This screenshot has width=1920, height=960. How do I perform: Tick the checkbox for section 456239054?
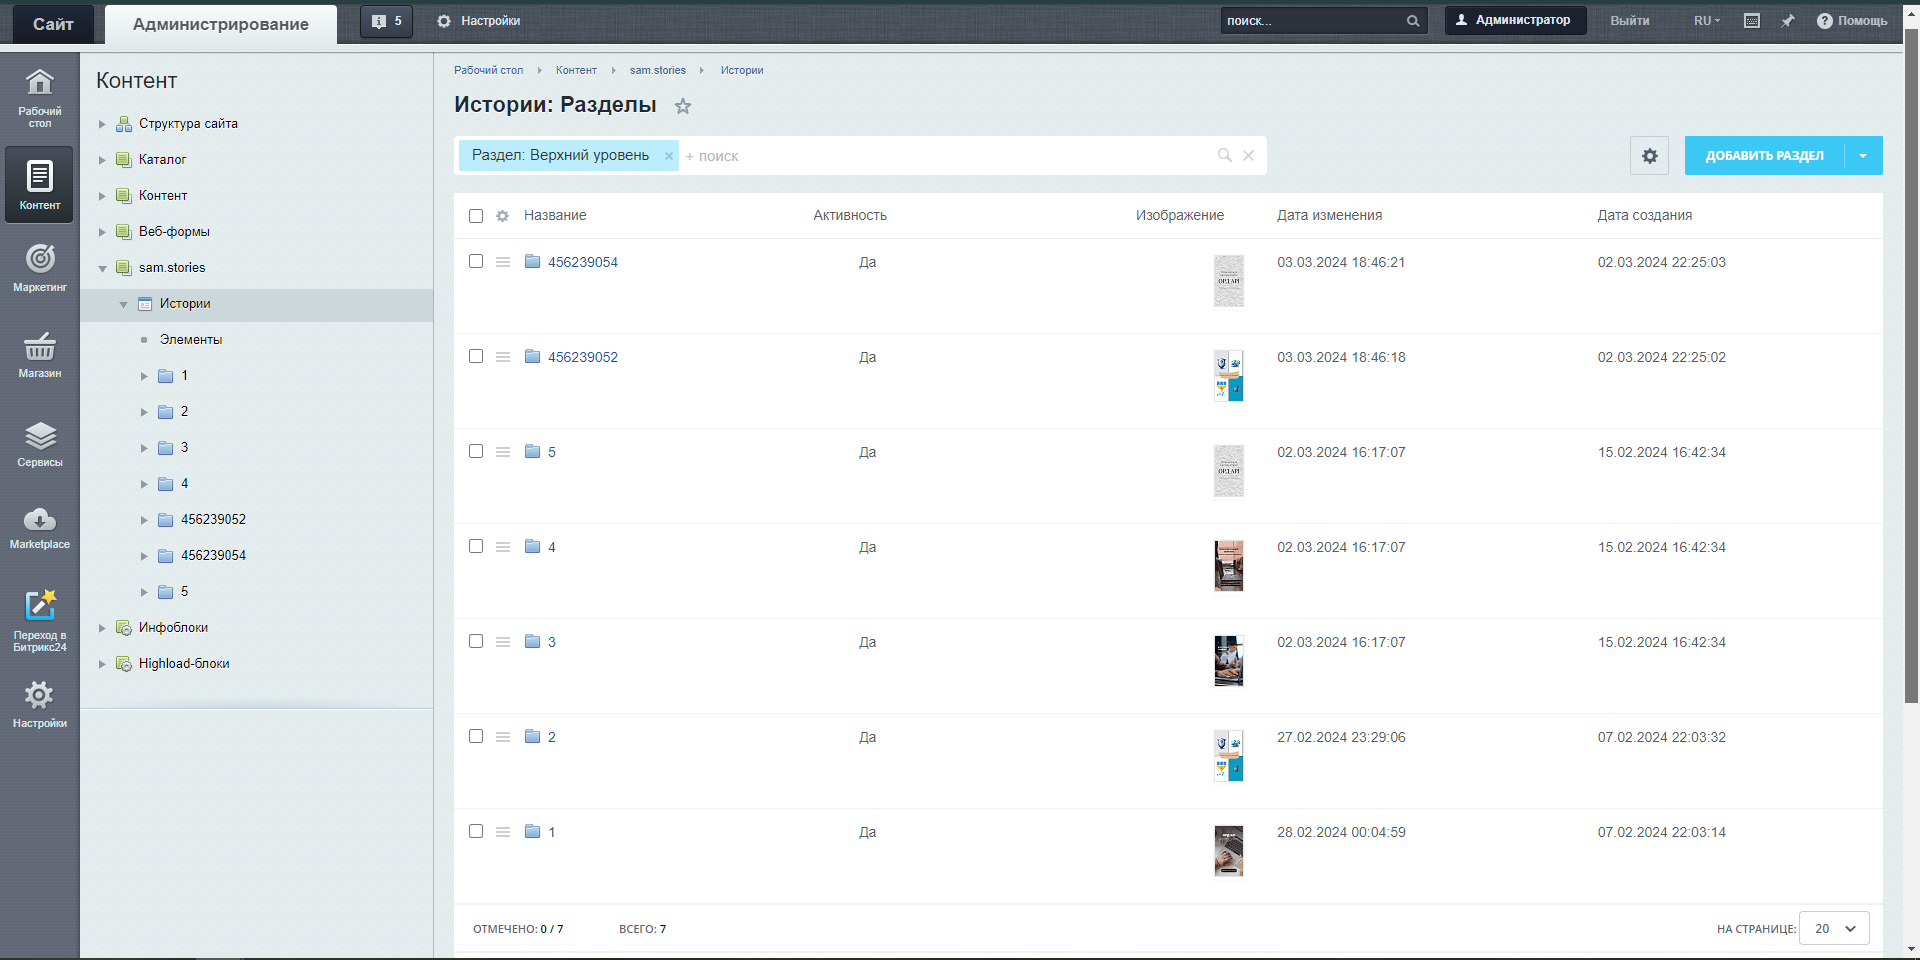tap(476, 261)
